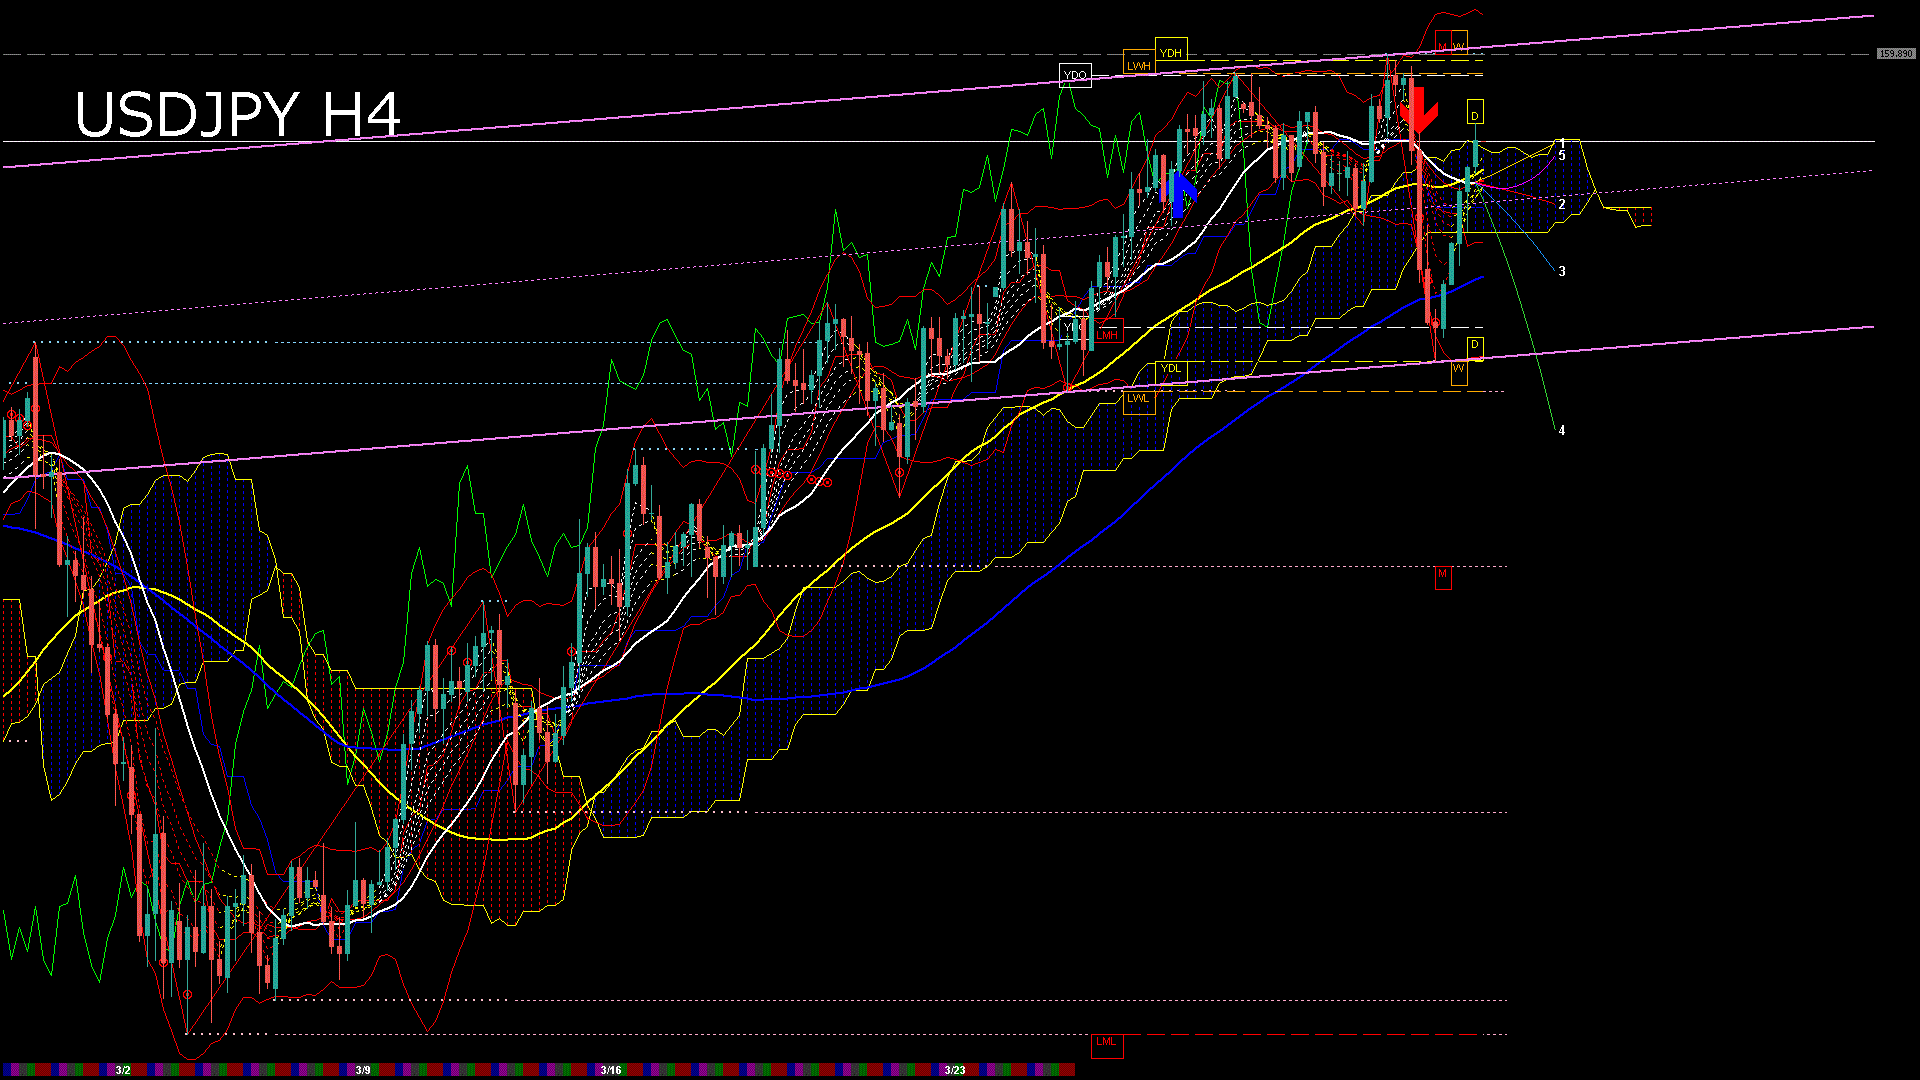This screenshot has width=1920, height=1080.
Task: Click the numbered "5" wave label
Action: point(1563,157)
